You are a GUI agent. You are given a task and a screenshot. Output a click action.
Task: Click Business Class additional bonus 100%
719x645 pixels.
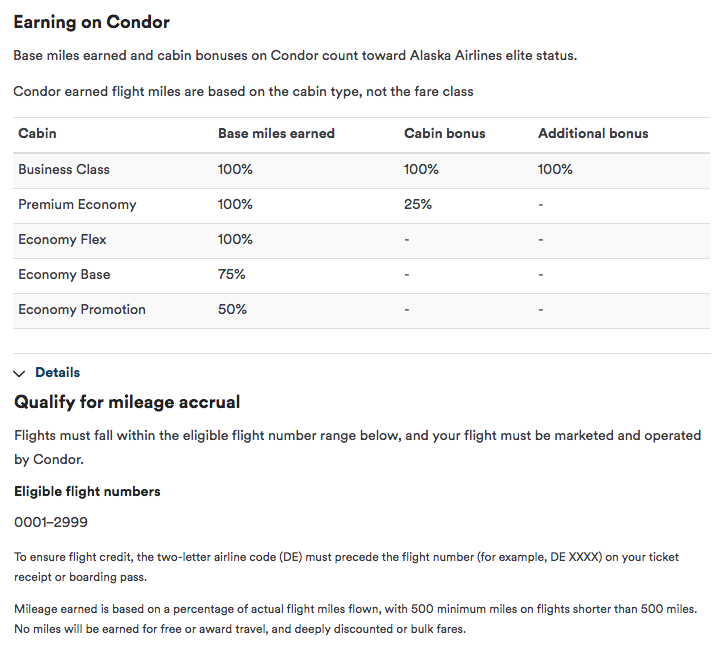555,169
